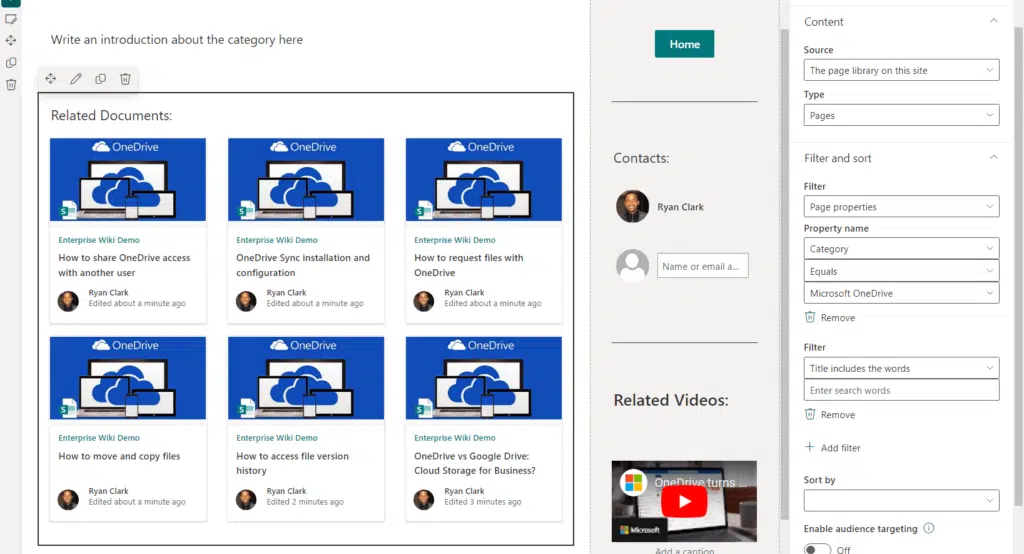The image size is (1024, 554).
Task: Open the Equals operator dropdown
Action: 901,271
